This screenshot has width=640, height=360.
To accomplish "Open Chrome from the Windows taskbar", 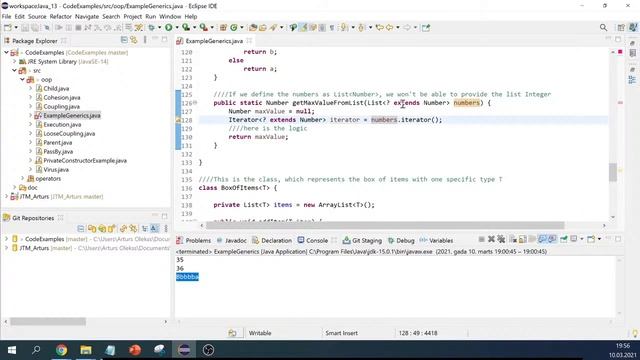I will coord(61,350).
